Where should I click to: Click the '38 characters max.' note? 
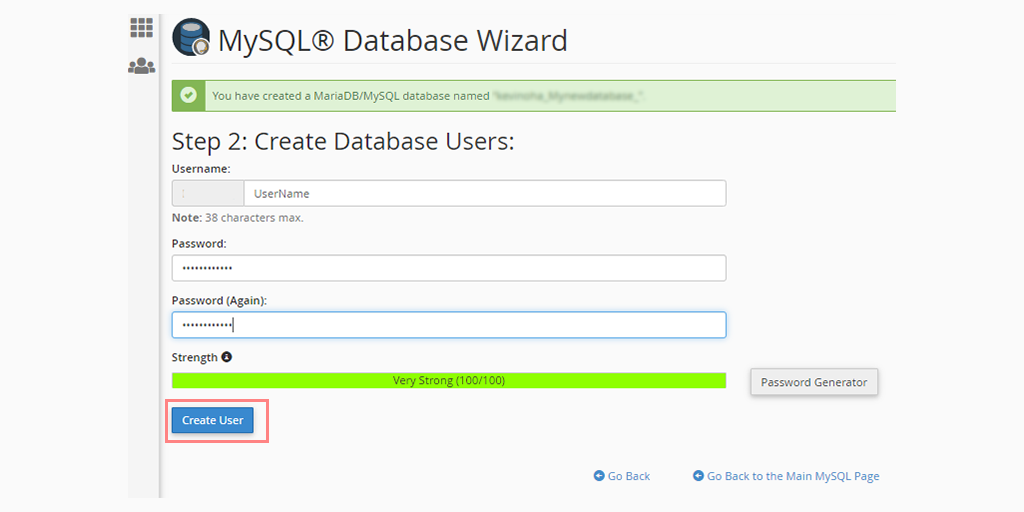pos(254,217)
